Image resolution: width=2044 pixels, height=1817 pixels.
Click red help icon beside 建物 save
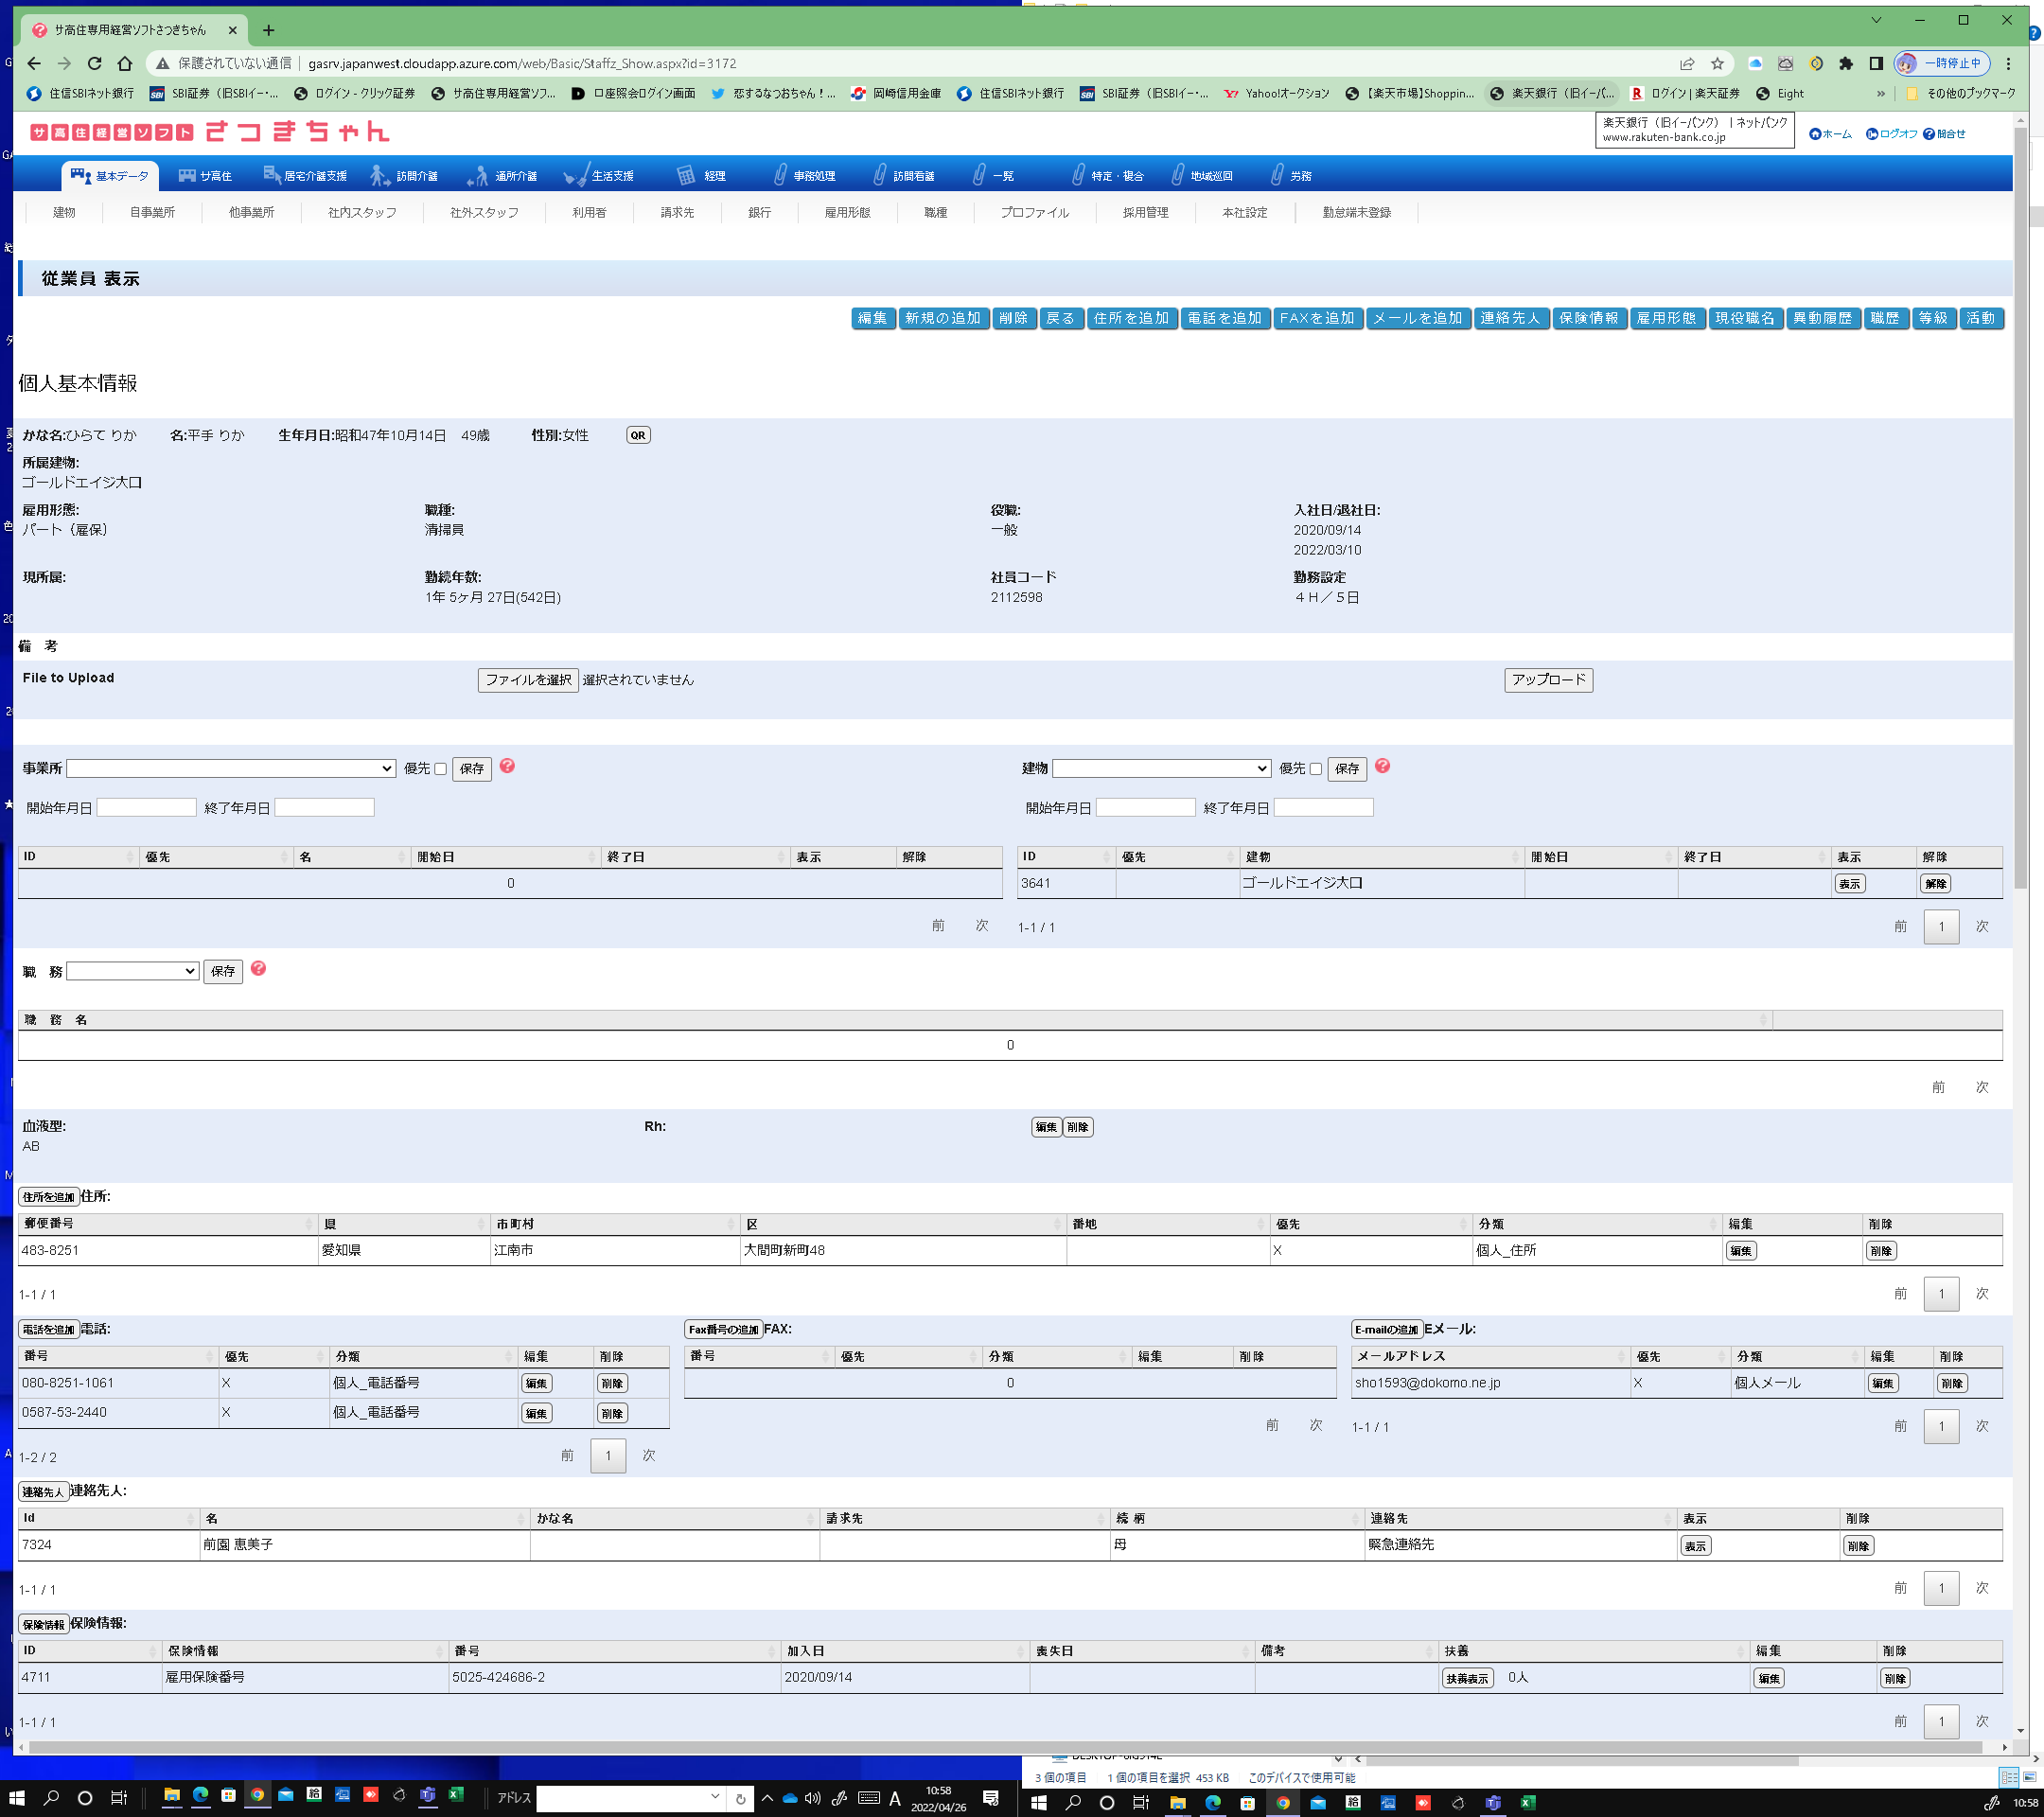1382,766
